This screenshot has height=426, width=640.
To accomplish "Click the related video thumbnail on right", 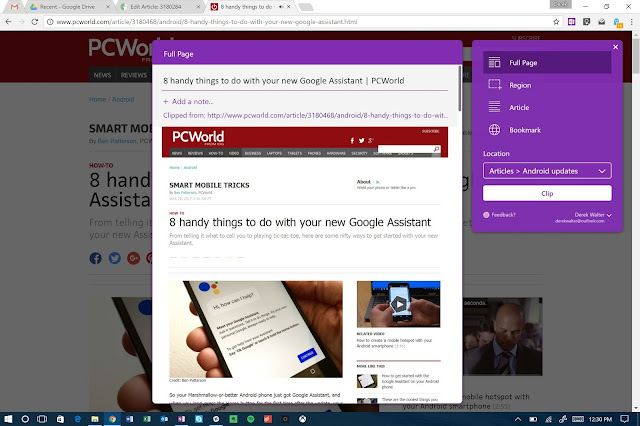I will click(503, 336).
